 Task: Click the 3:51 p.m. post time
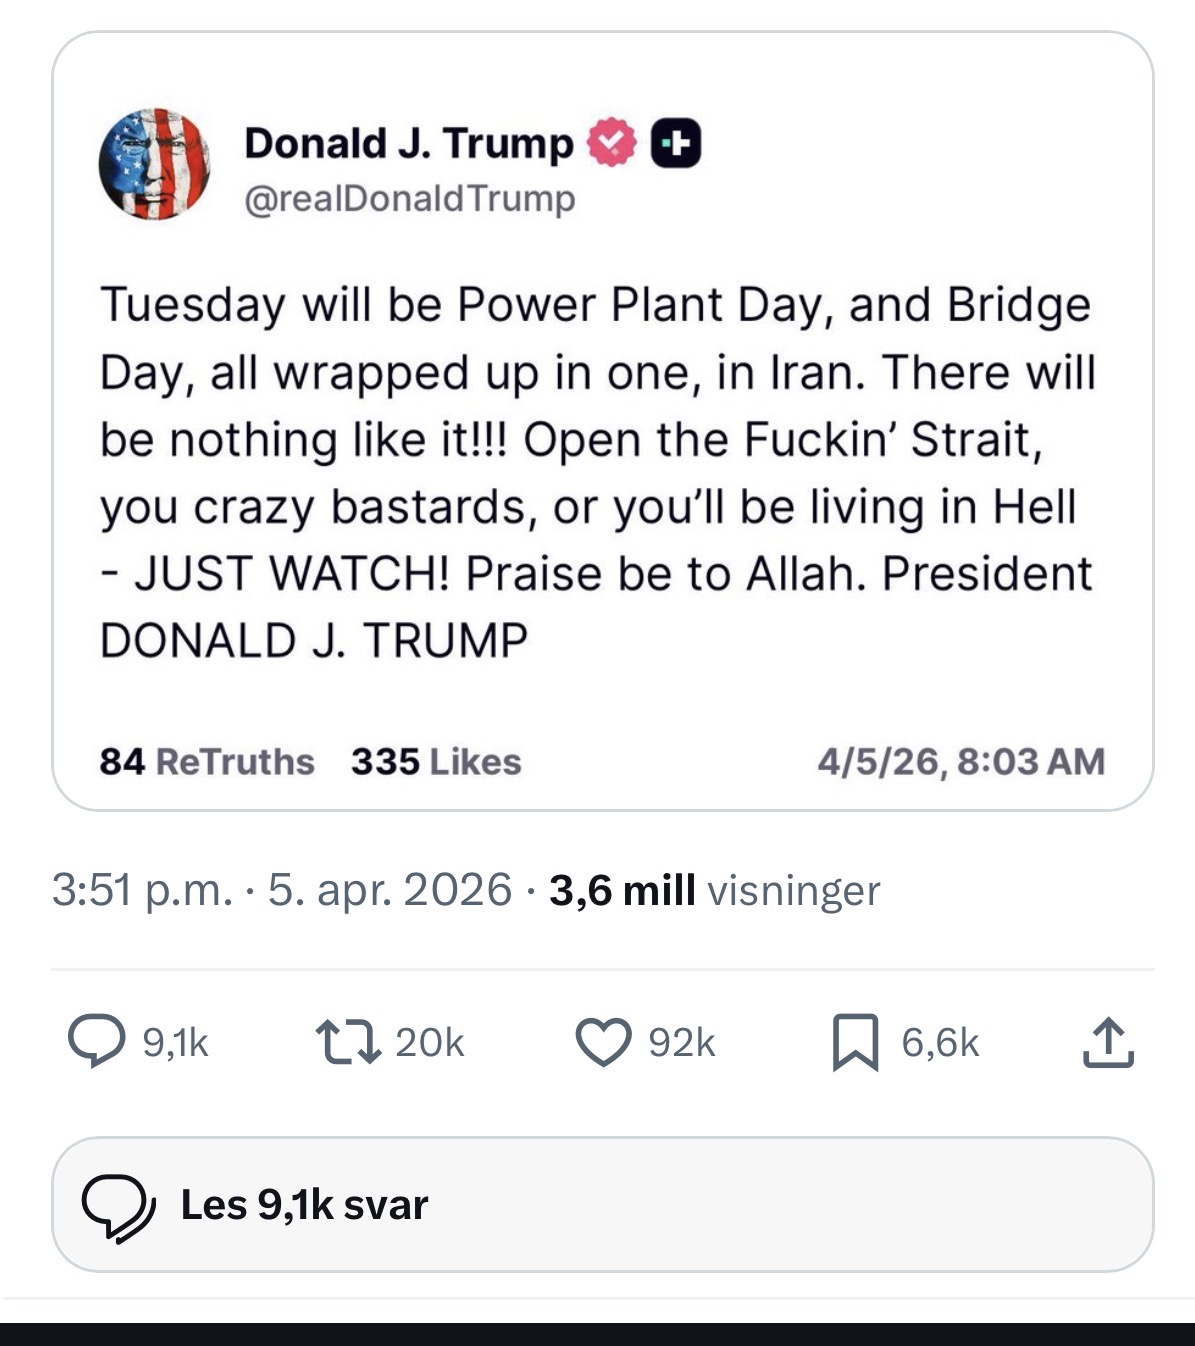point(141,890)
